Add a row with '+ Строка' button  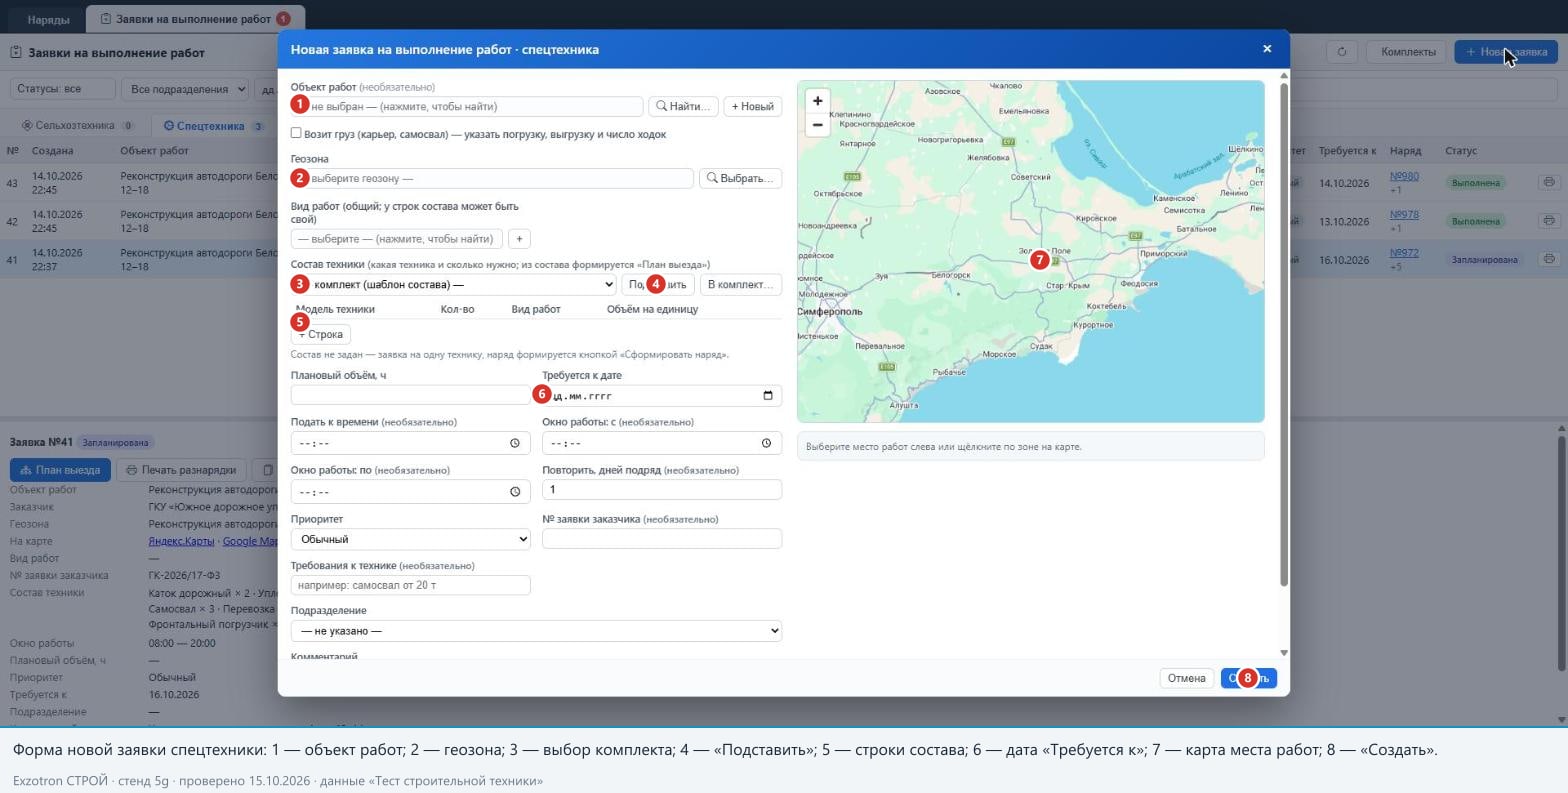pyautogui.click(x=321, y=334)
